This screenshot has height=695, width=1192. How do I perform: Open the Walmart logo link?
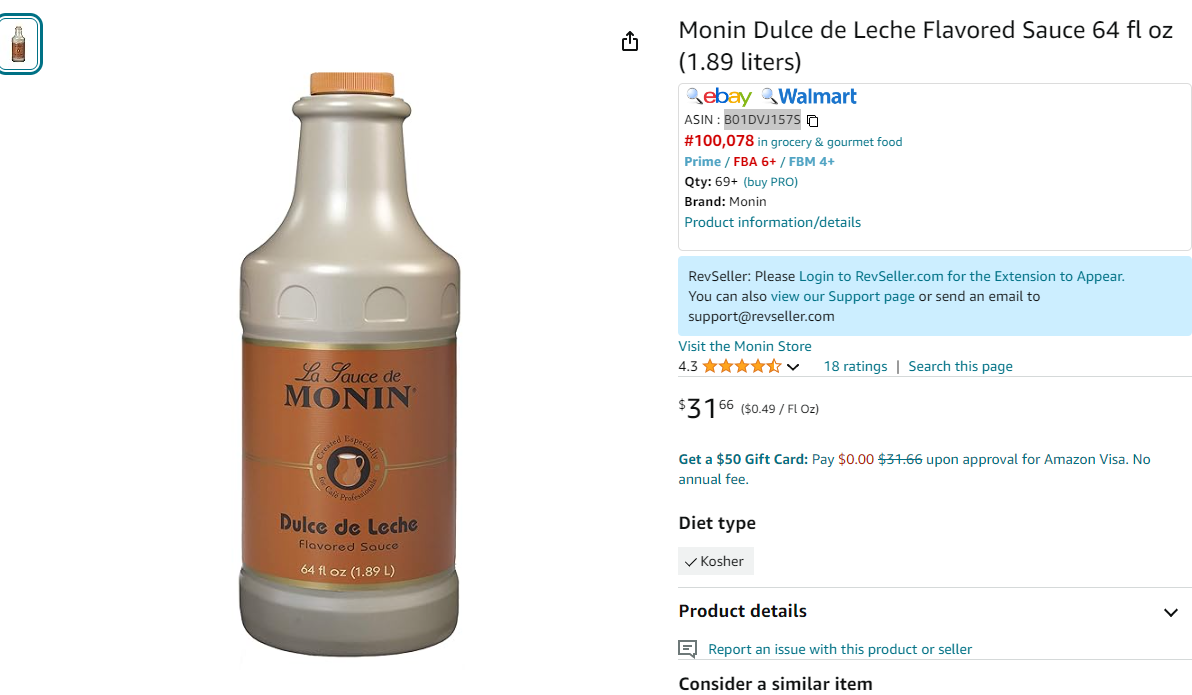817,97
